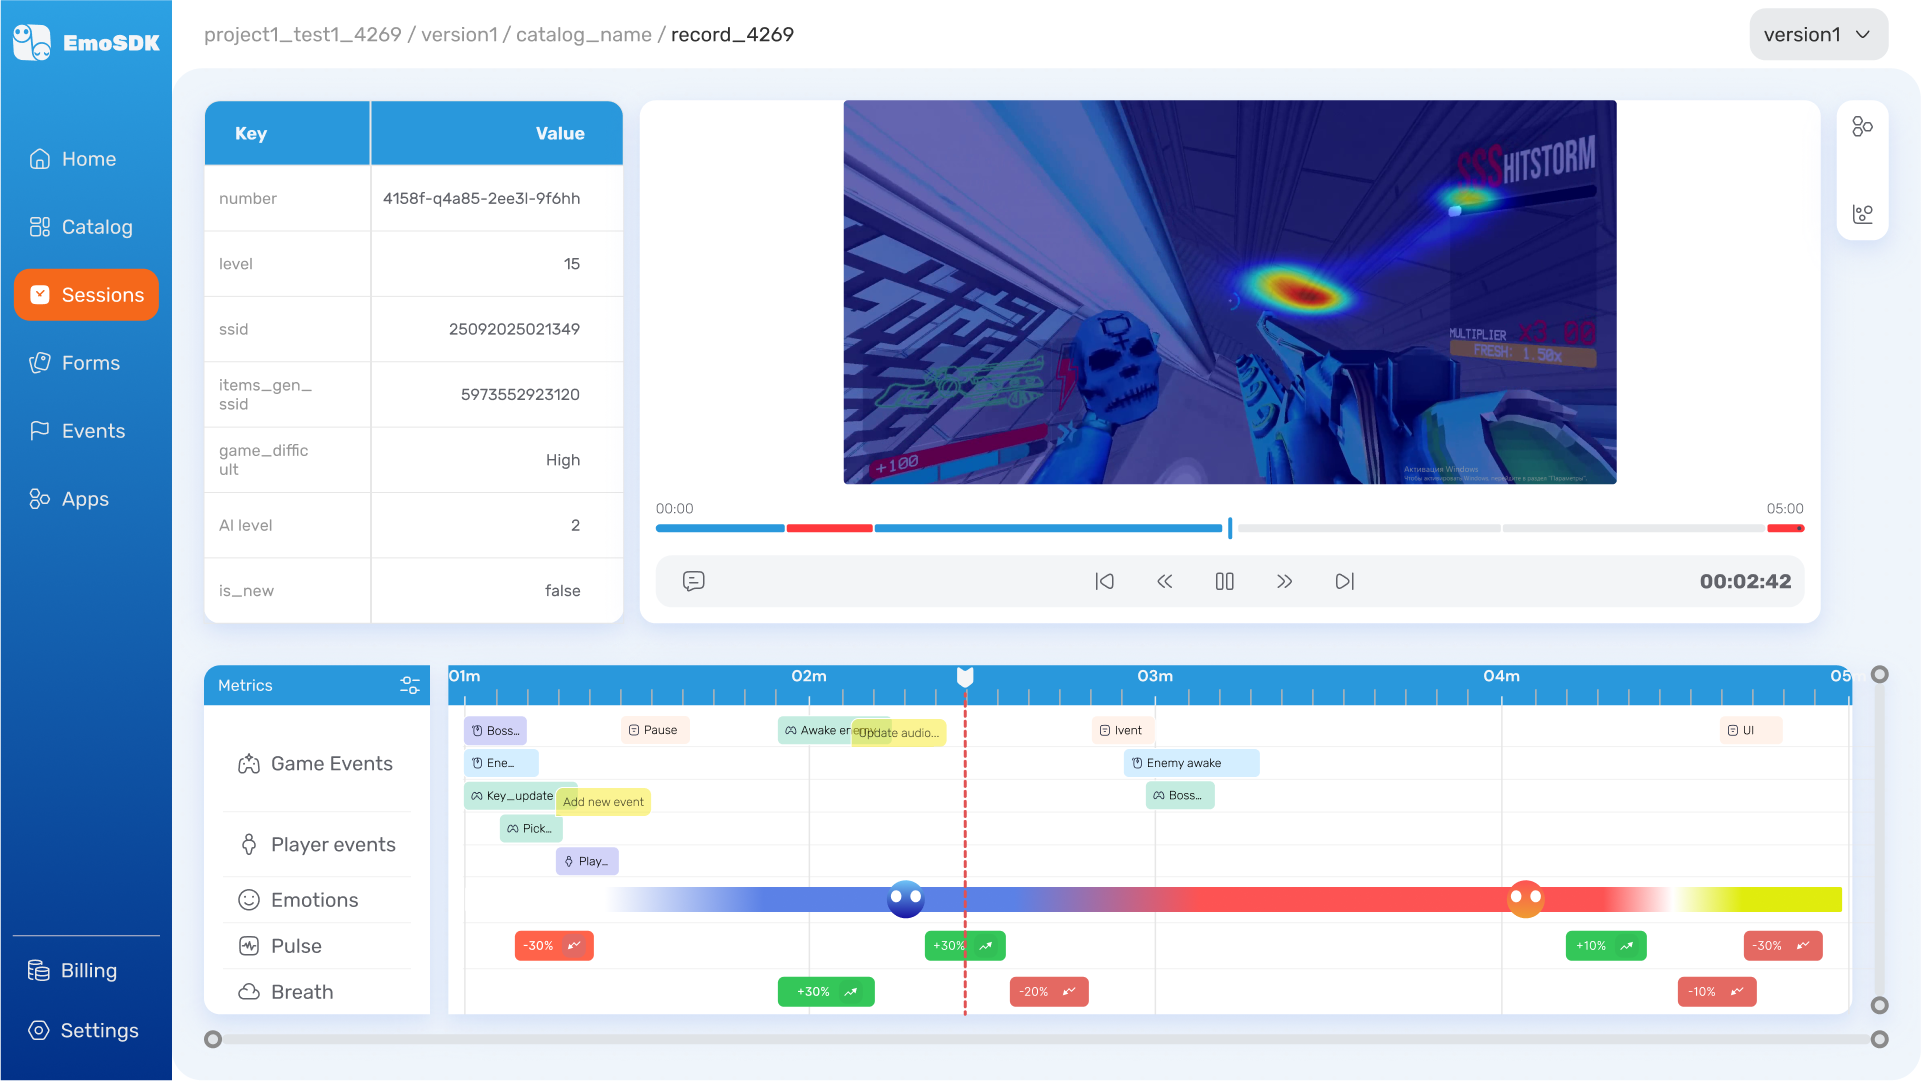Screen dimensions: 1921x1081
Task: Open the Metrics filter settings icon
Action: (x=409, y=685)
